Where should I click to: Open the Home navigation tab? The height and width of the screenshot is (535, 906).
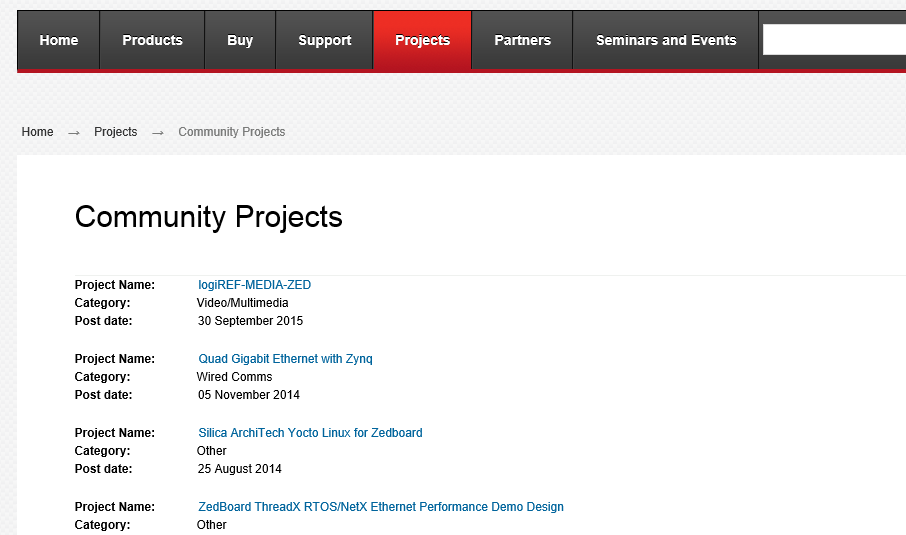pyautogui.click(x=58, y=40)
